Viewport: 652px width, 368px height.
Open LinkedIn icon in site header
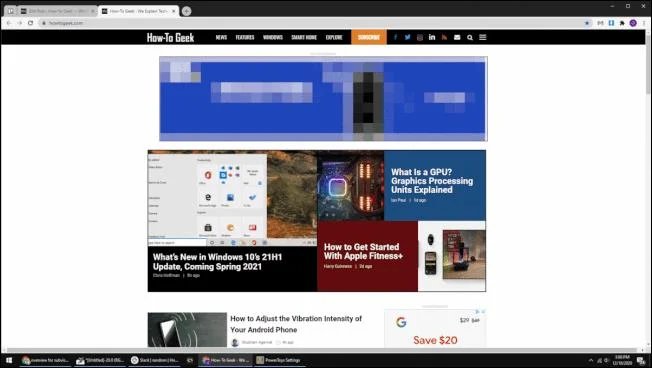tap(432, 37)
